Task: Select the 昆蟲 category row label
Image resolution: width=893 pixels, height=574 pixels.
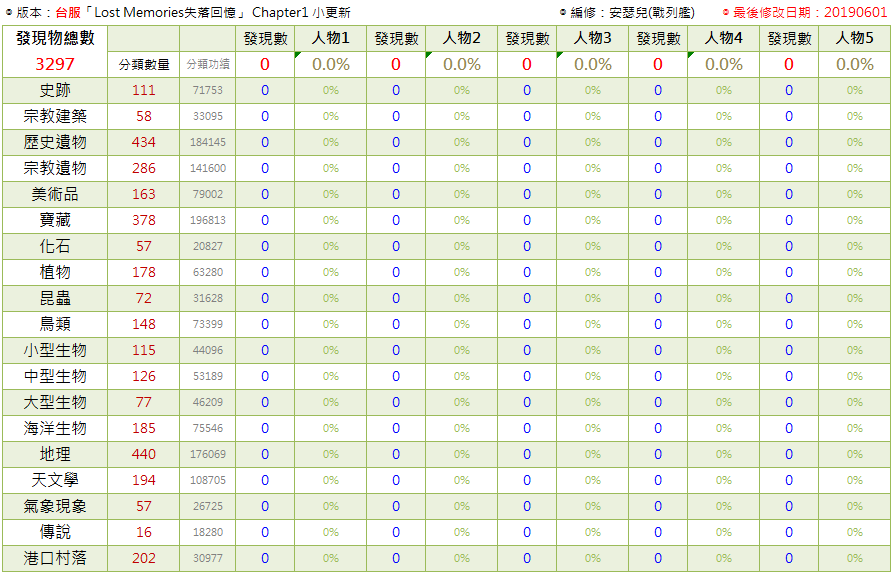Action: [55, 298]
